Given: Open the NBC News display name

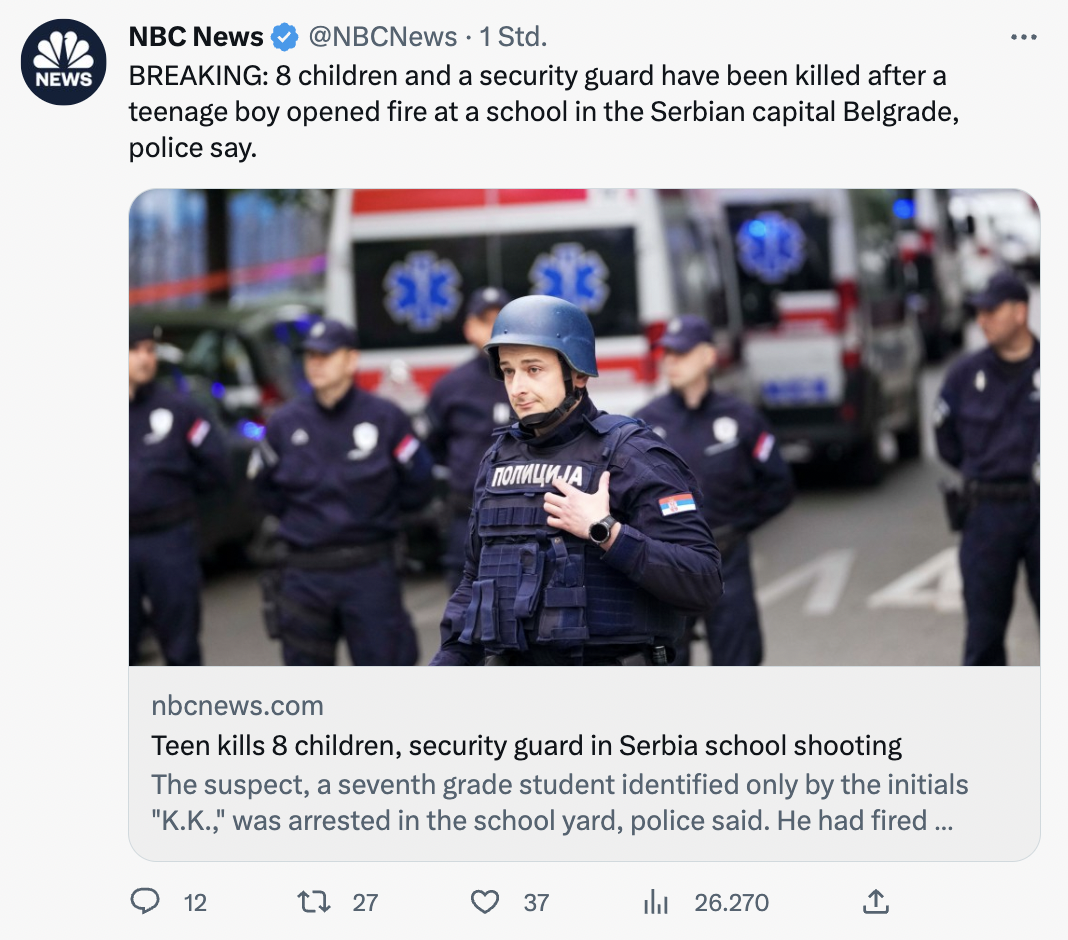Looking at the screenshot, I should point(196,37).
